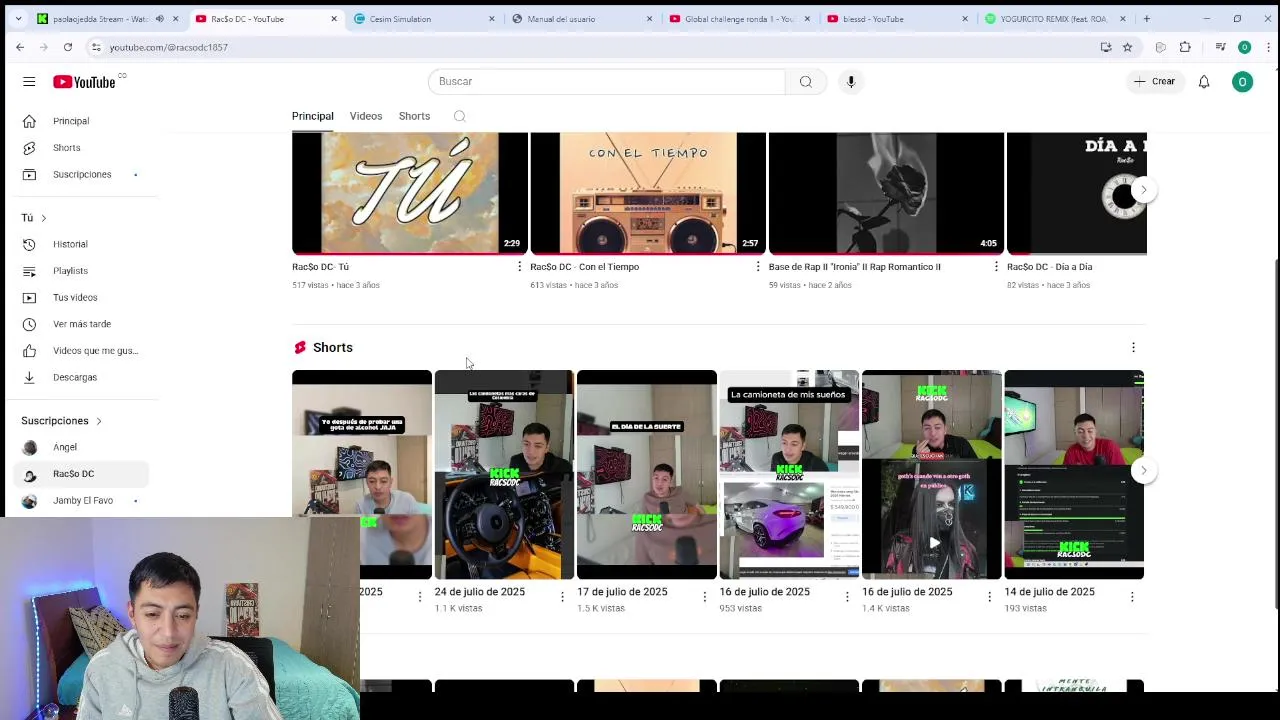1280x720 pixels.
Task: Open Suscripciones in the sidebar
Action: coord(81,174)
